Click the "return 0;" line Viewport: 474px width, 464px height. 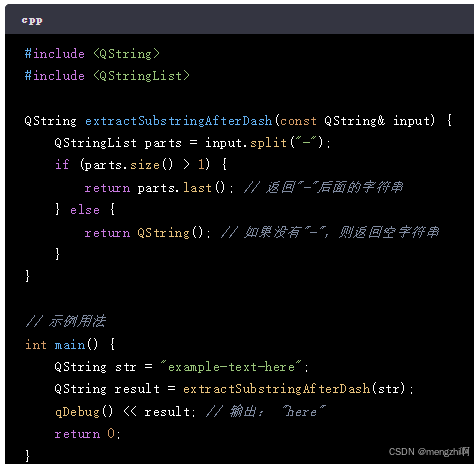click(x=88, y=434)
